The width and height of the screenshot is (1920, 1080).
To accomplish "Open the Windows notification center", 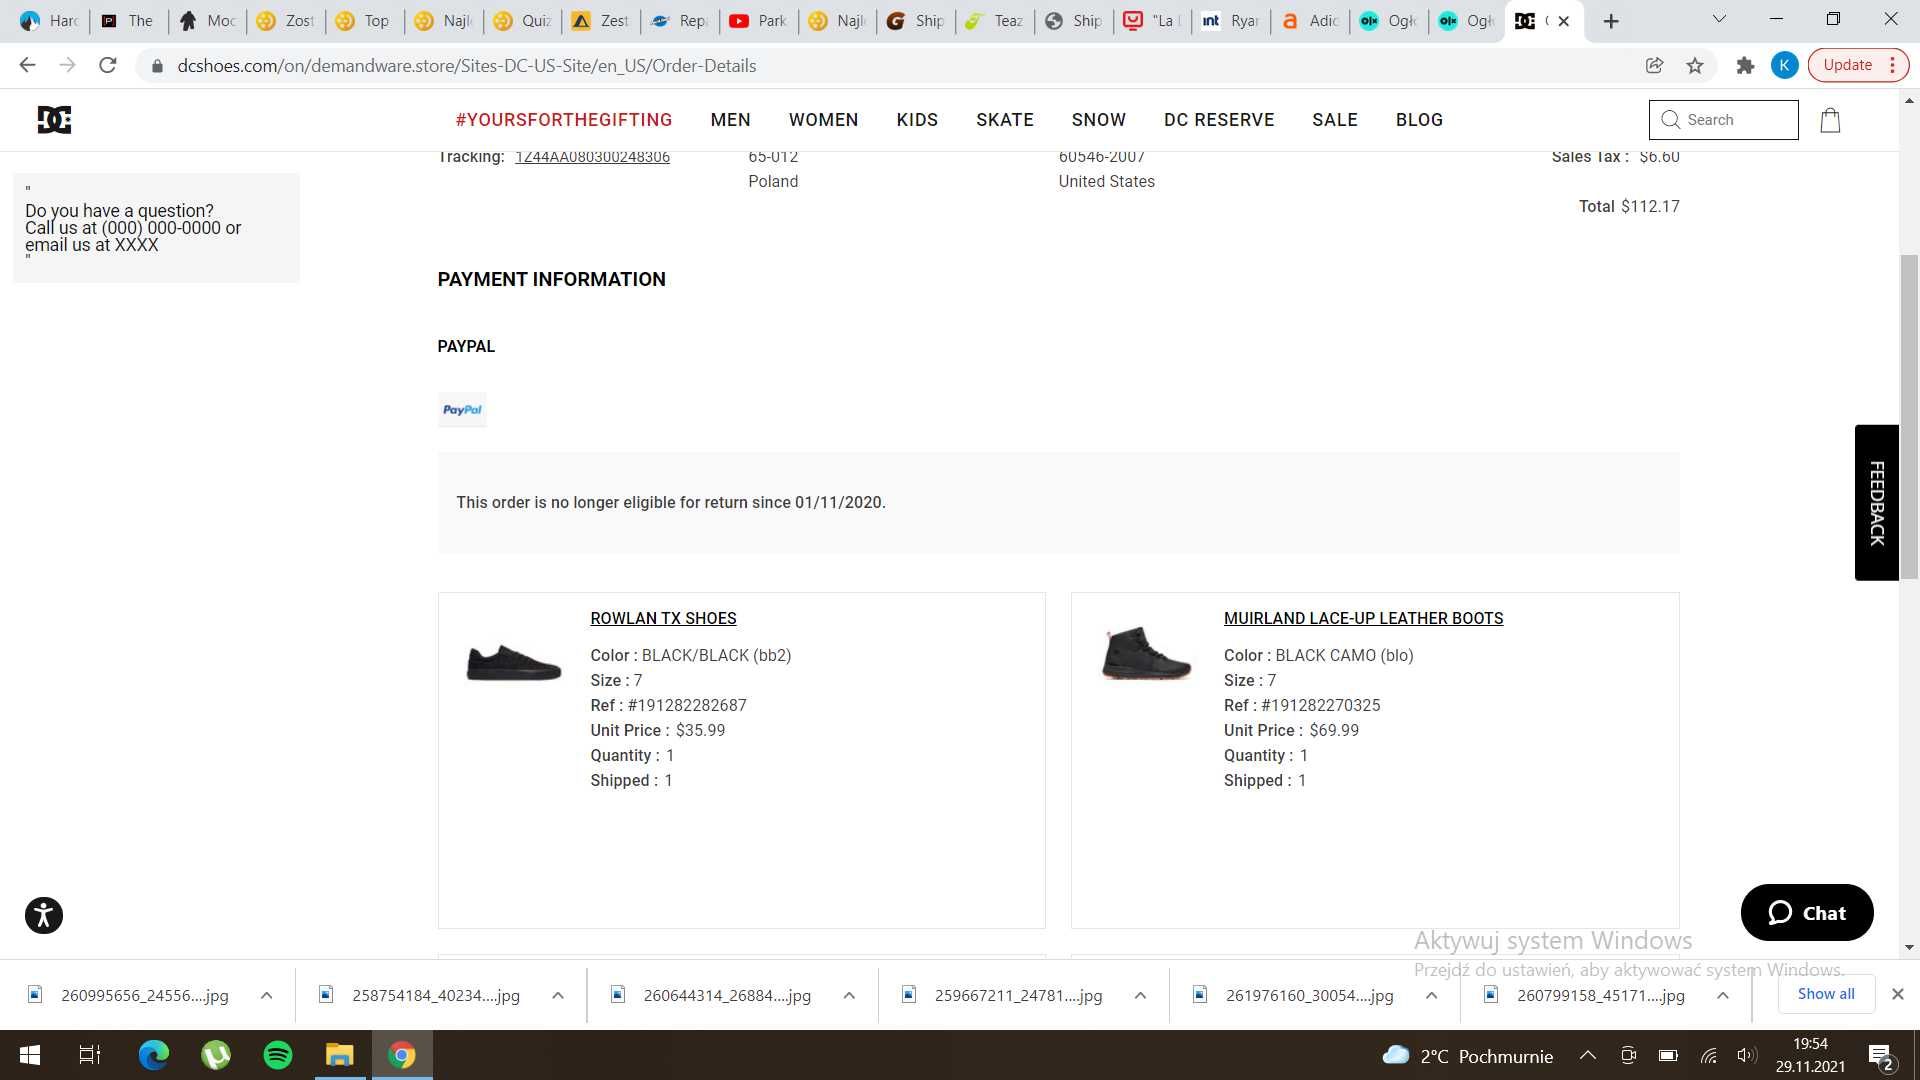I will [x=1881, y=1056].
